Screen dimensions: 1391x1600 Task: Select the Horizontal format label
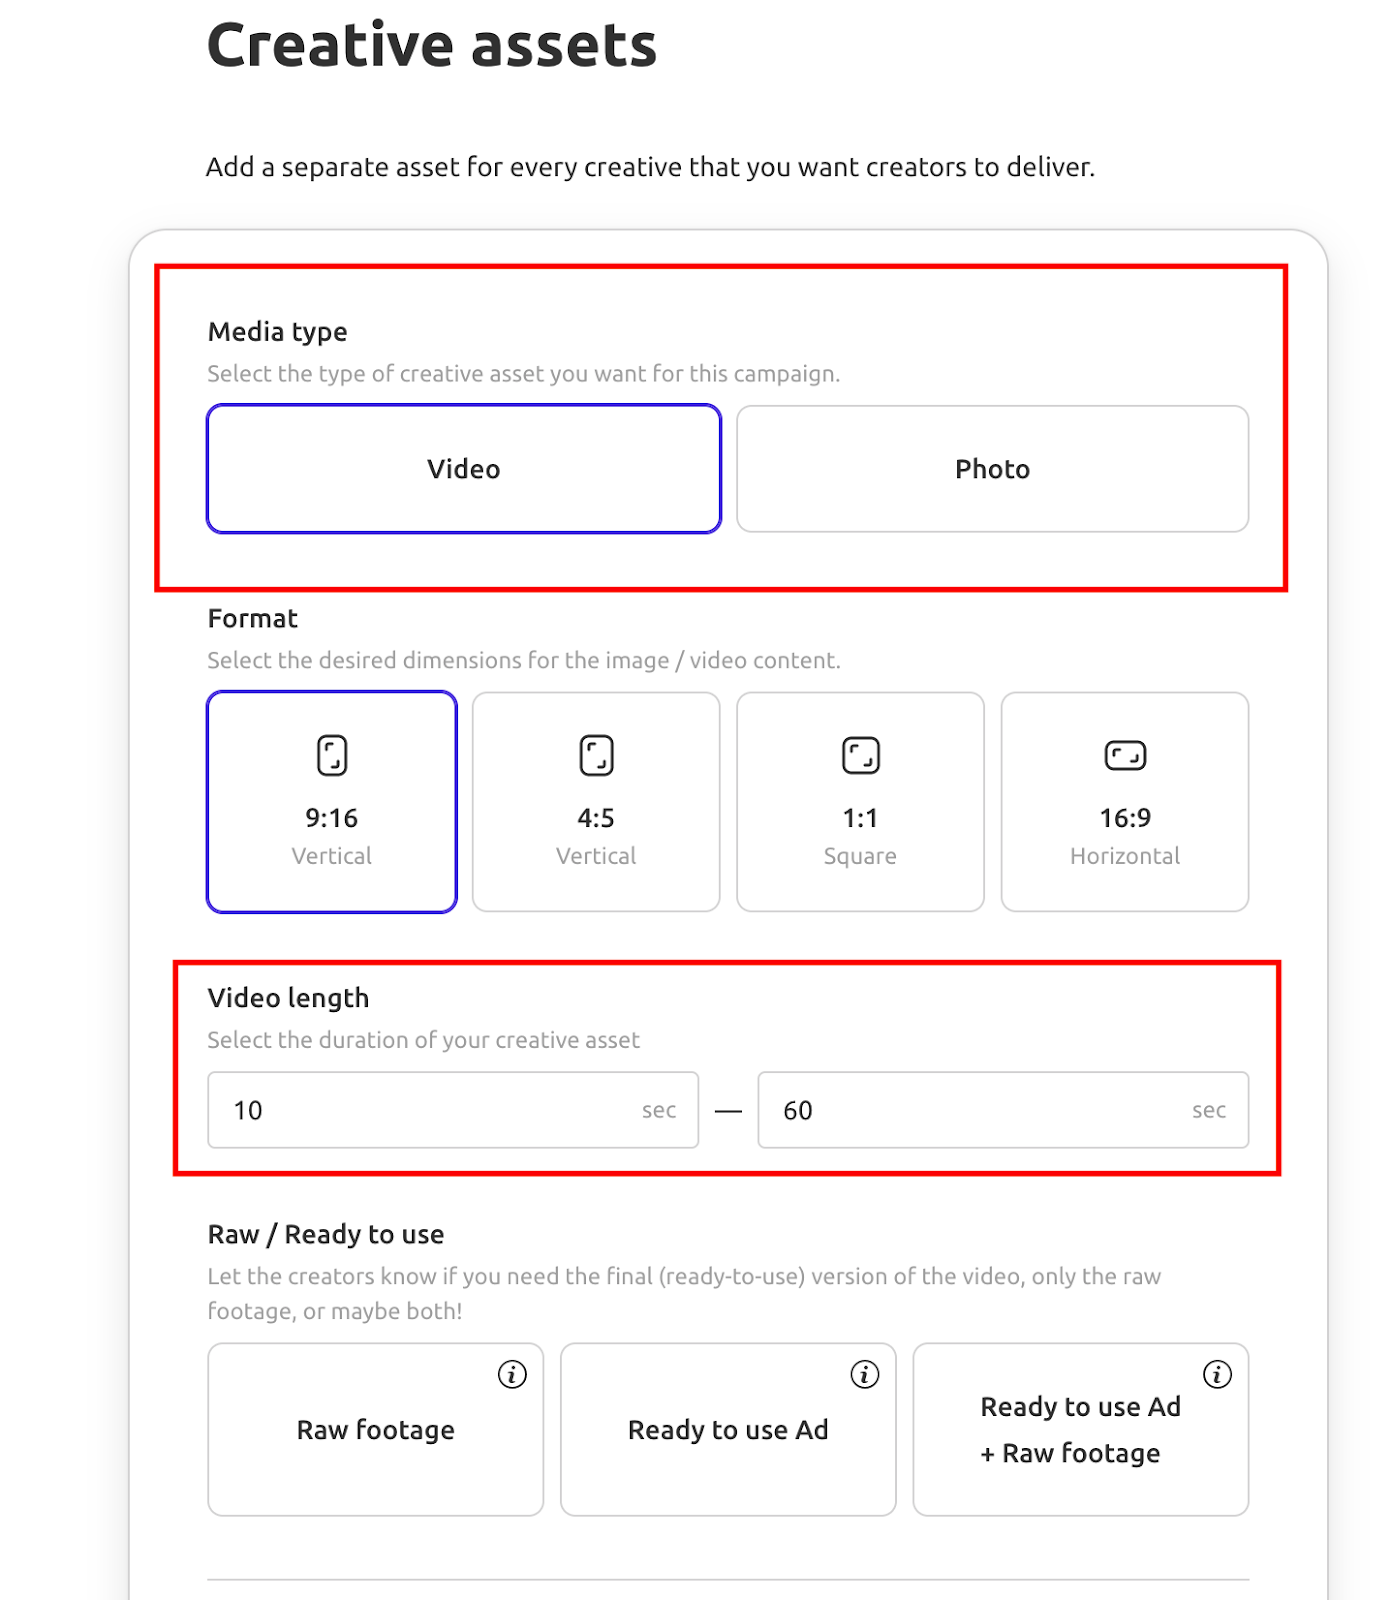1125,856
